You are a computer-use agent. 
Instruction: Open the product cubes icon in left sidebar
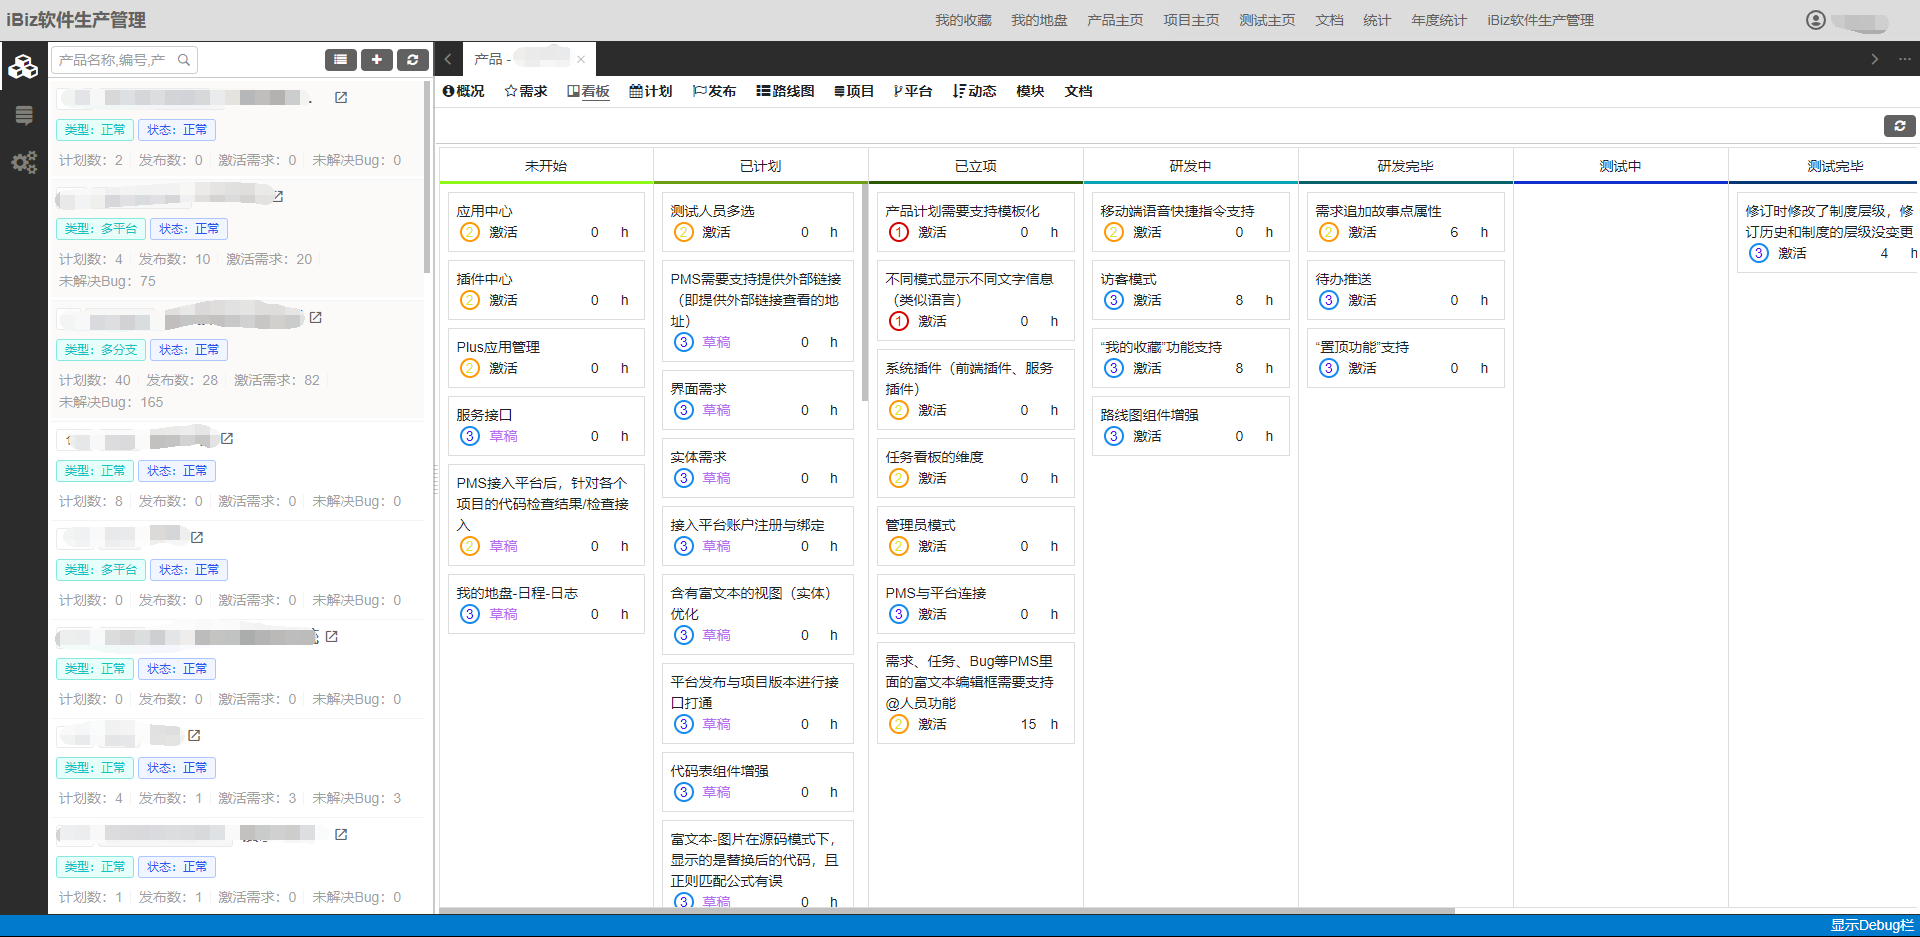point(23,67)
